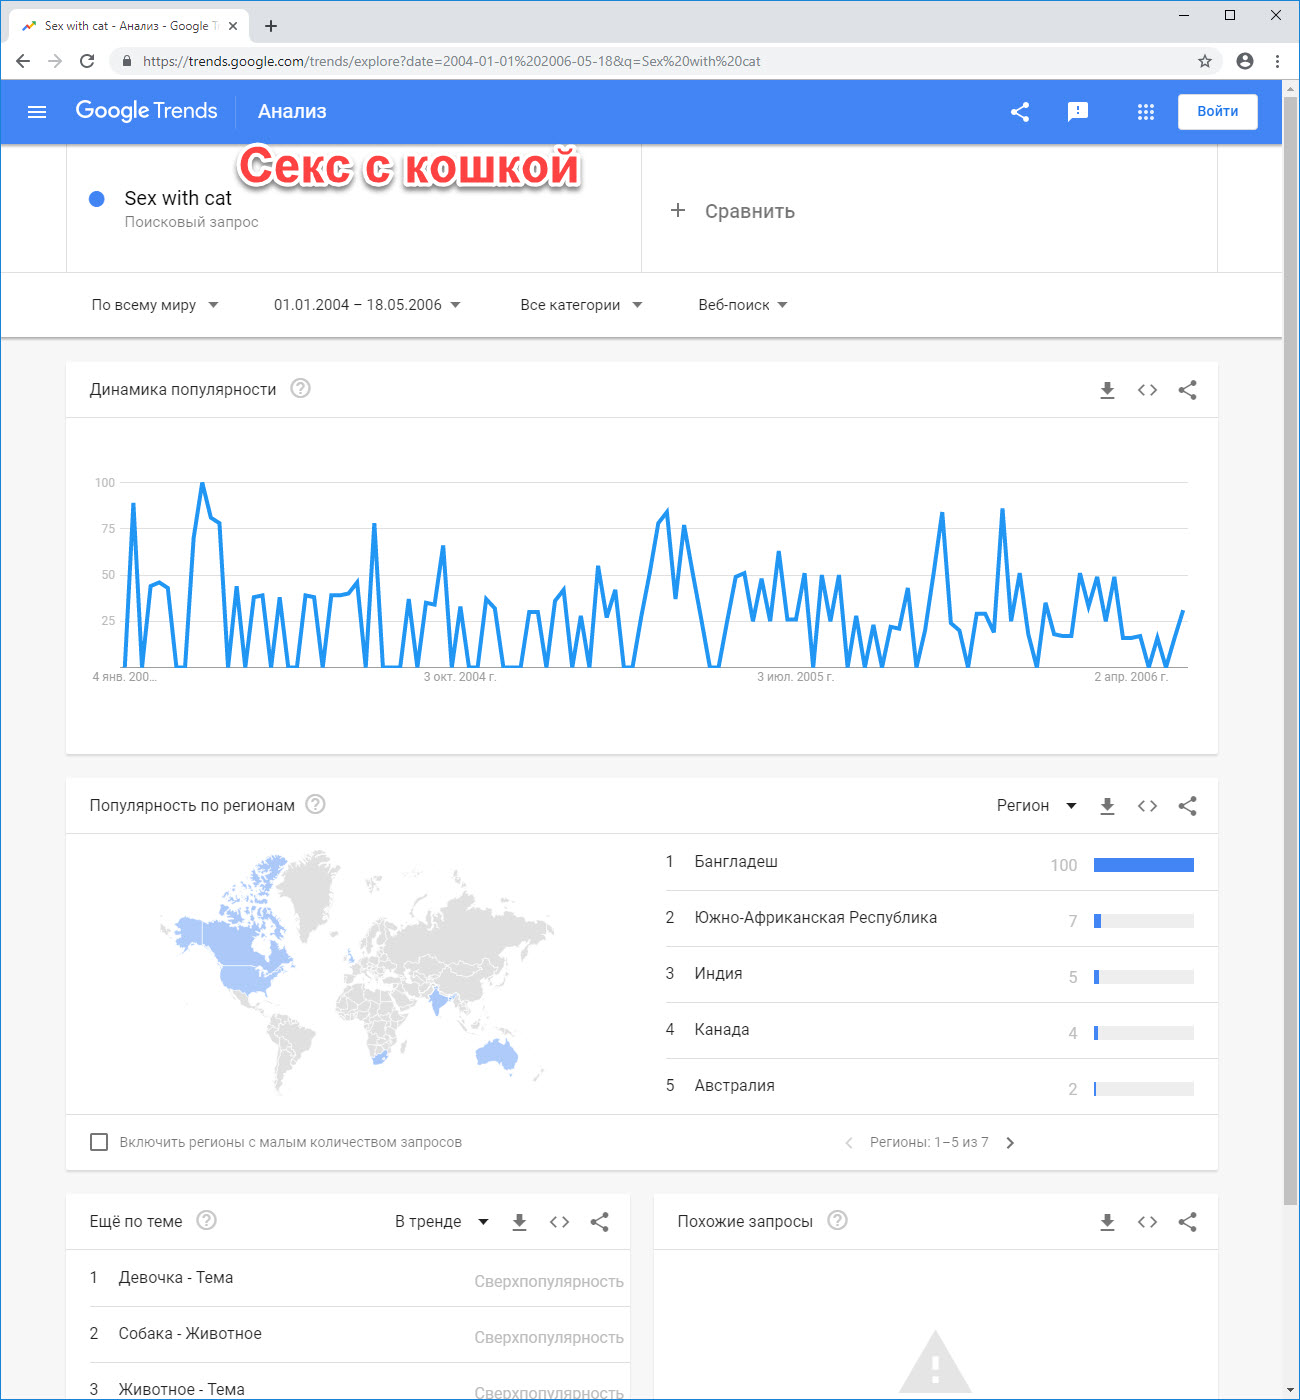Select Канада in the regions list

coord(722,1030)
